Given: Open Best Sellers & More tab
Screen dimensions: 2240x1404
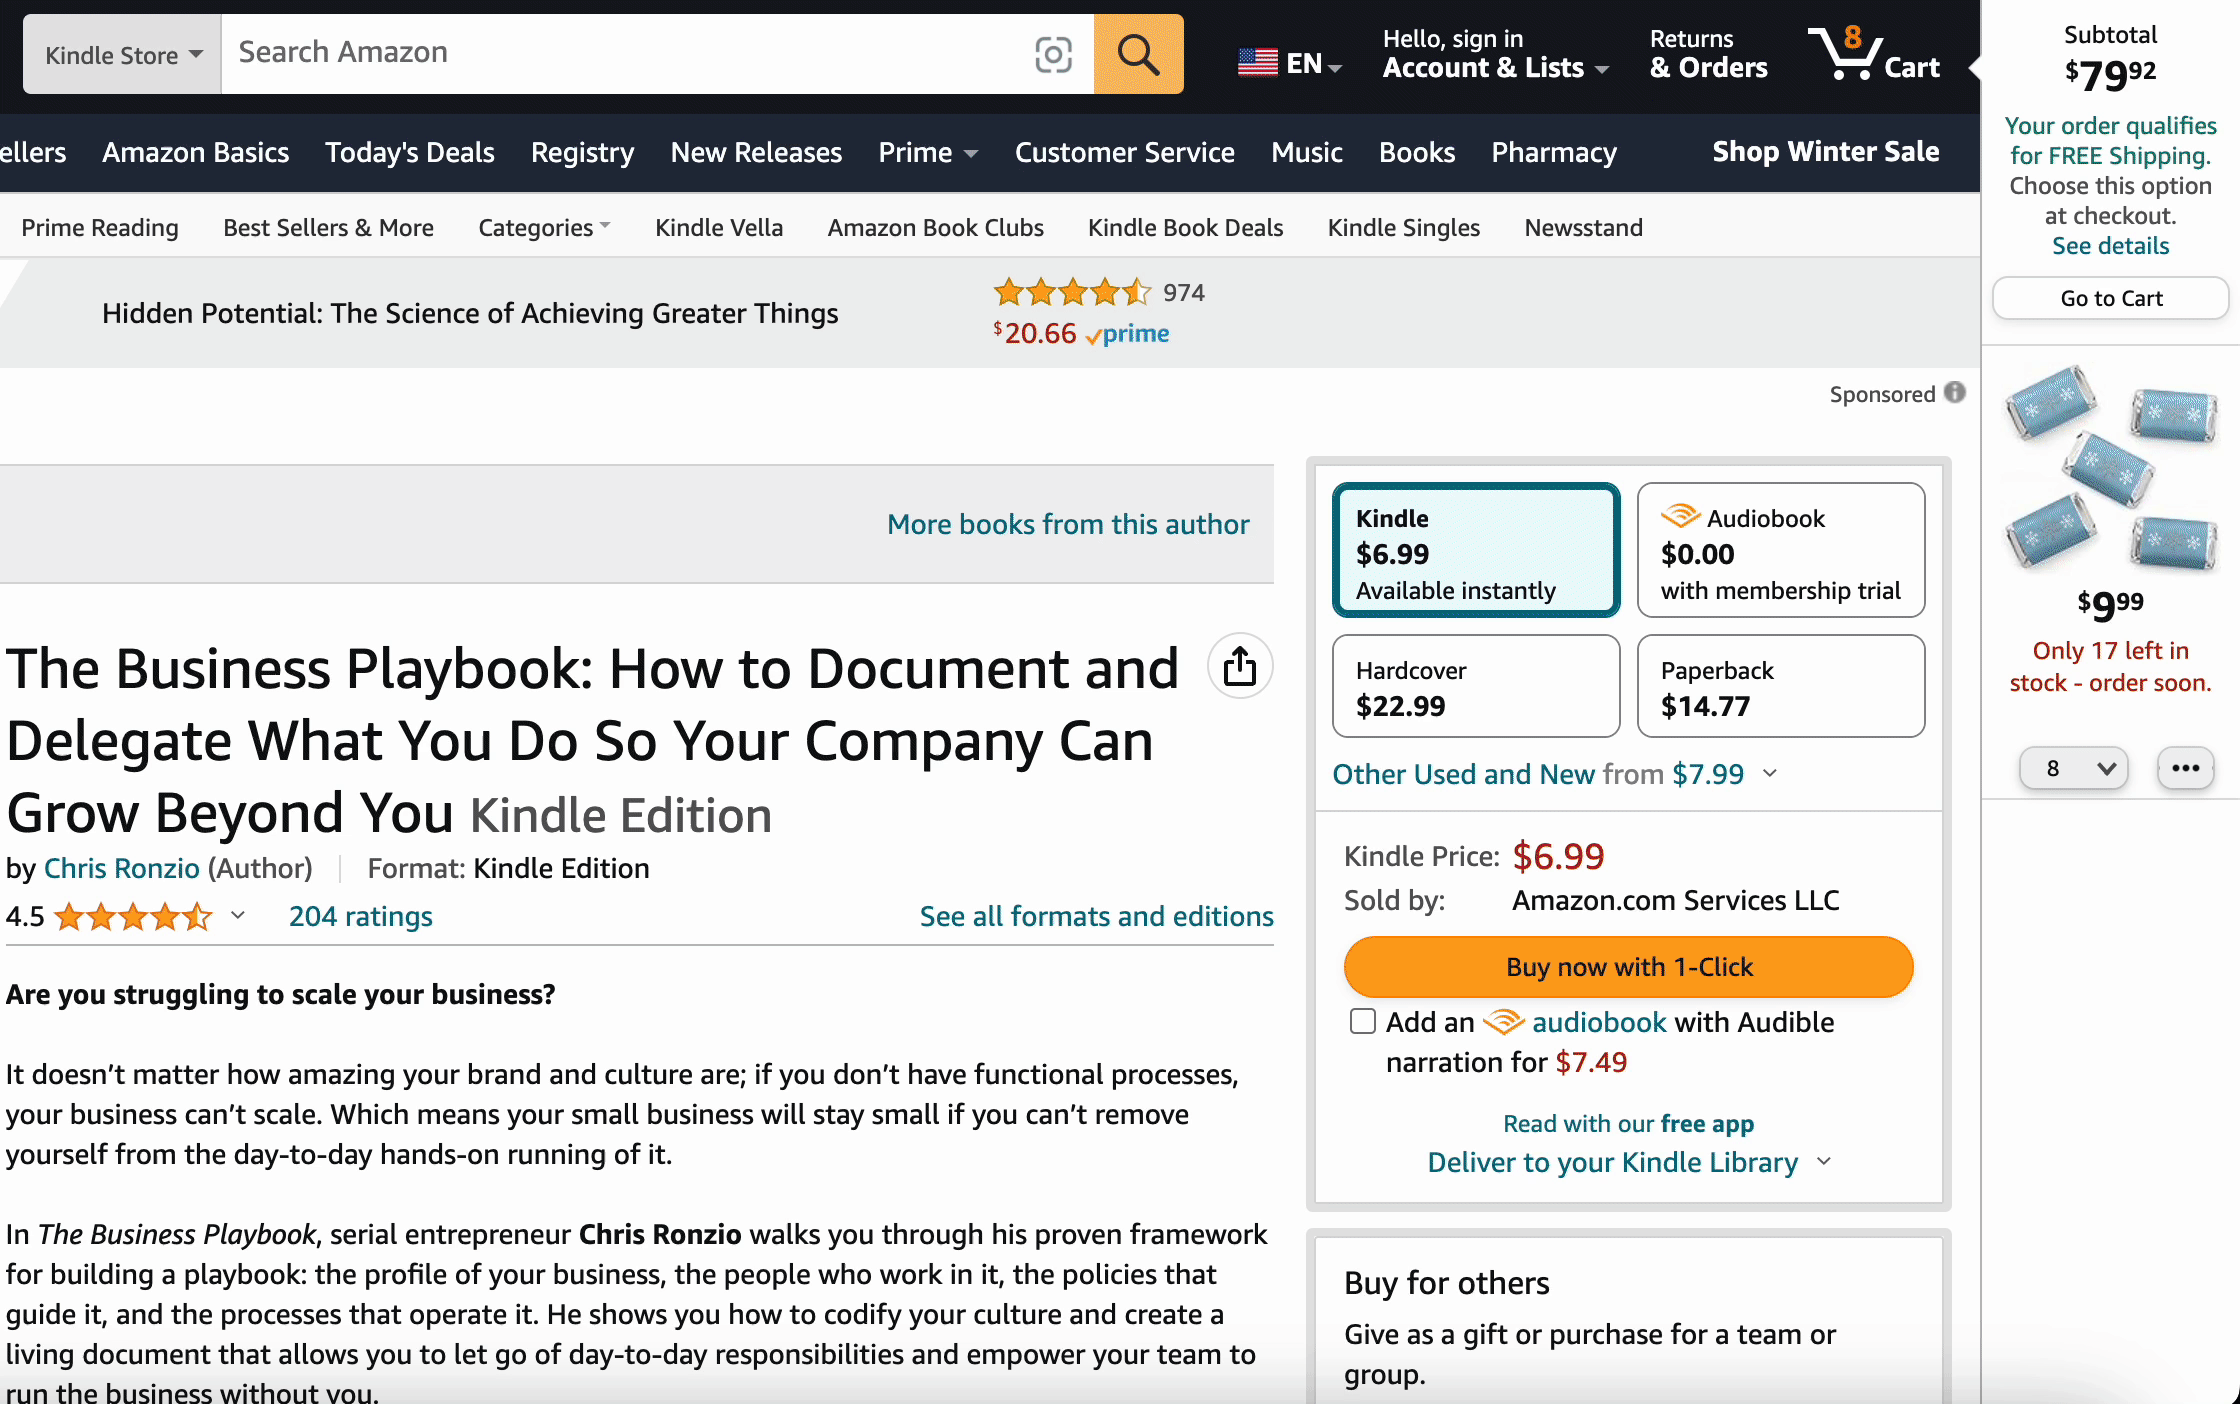Looking at the screenshot, I should (x=329, y=228).
